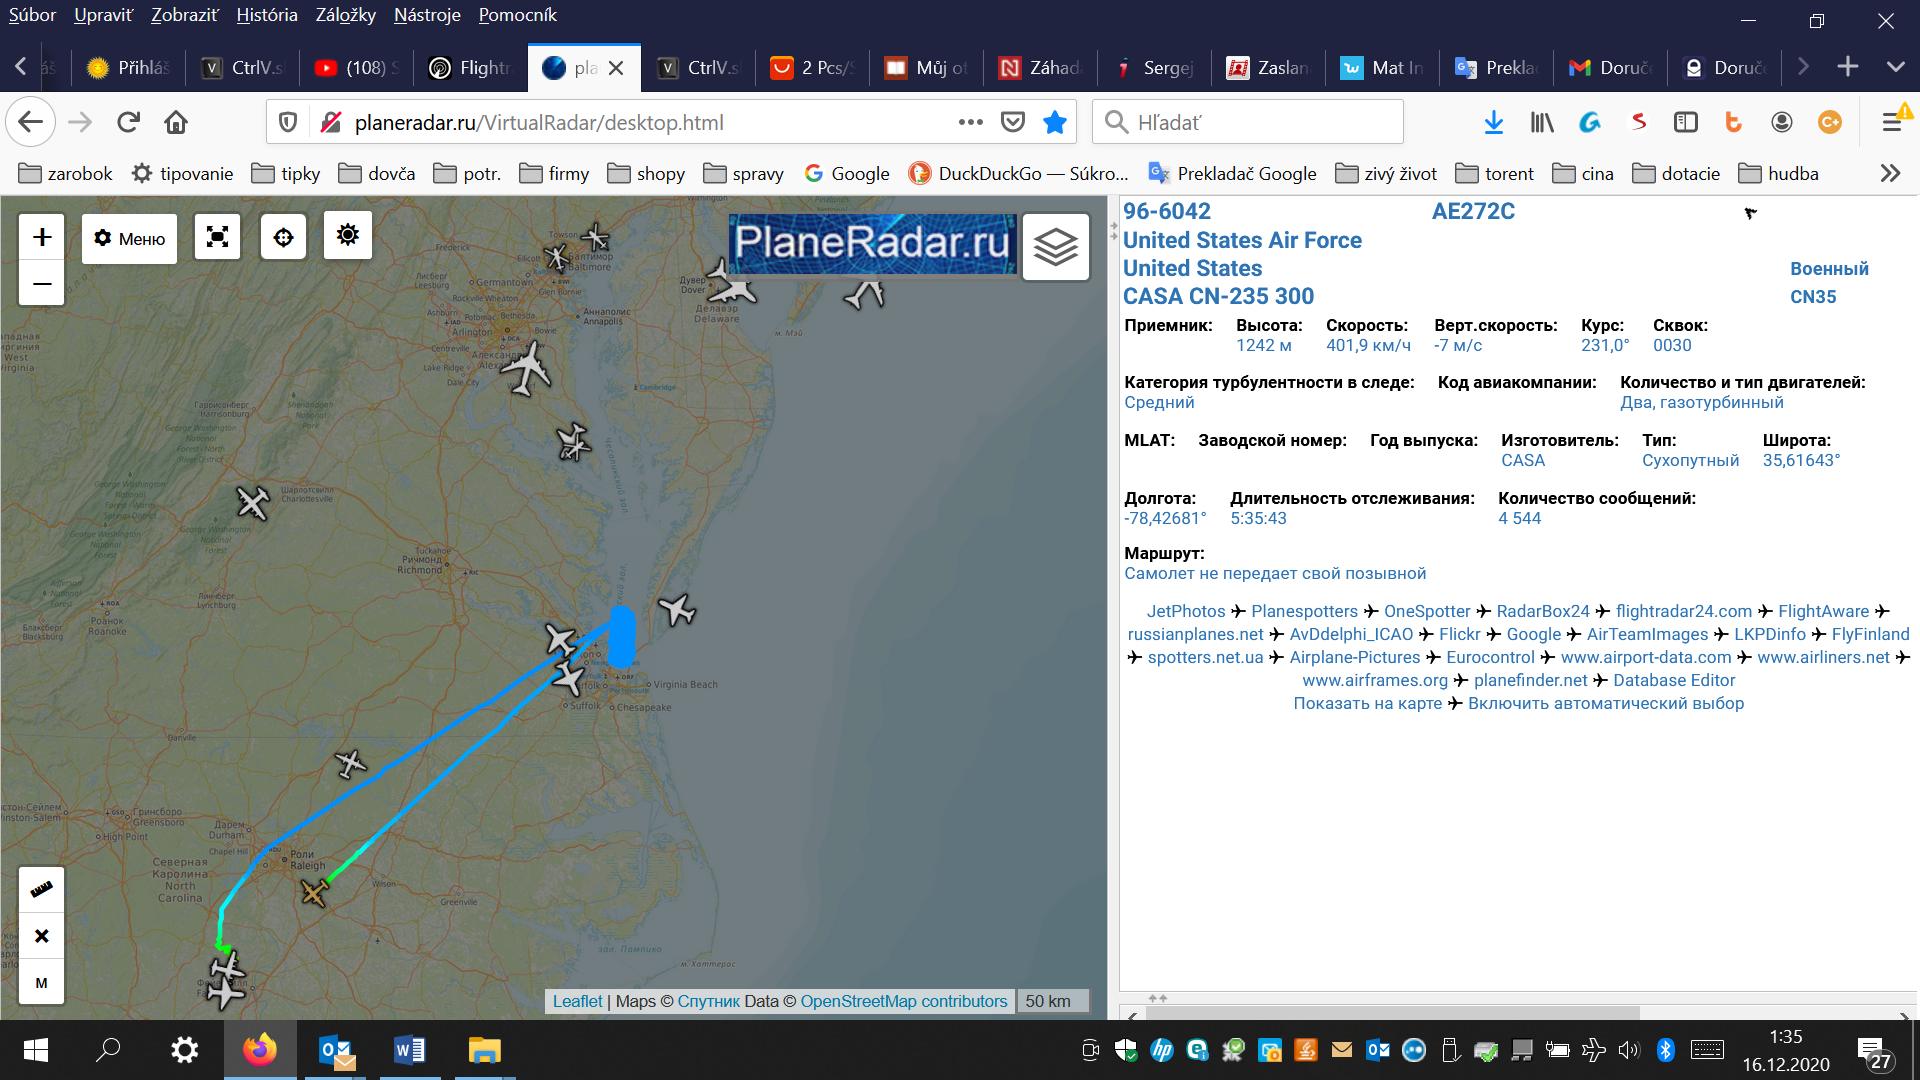Click the orange selected aircraft near Raleigh
The width and height of the screenshot is (1920, 1080).
tap(314, 892)
